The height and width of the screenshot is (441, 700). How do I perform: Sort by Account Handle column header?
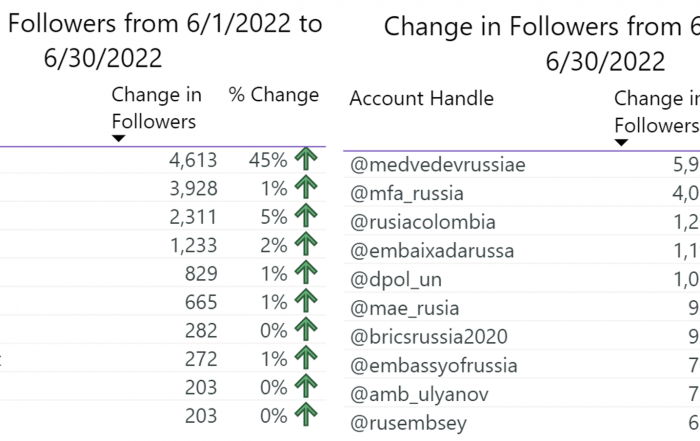click(x=421, y=98)
